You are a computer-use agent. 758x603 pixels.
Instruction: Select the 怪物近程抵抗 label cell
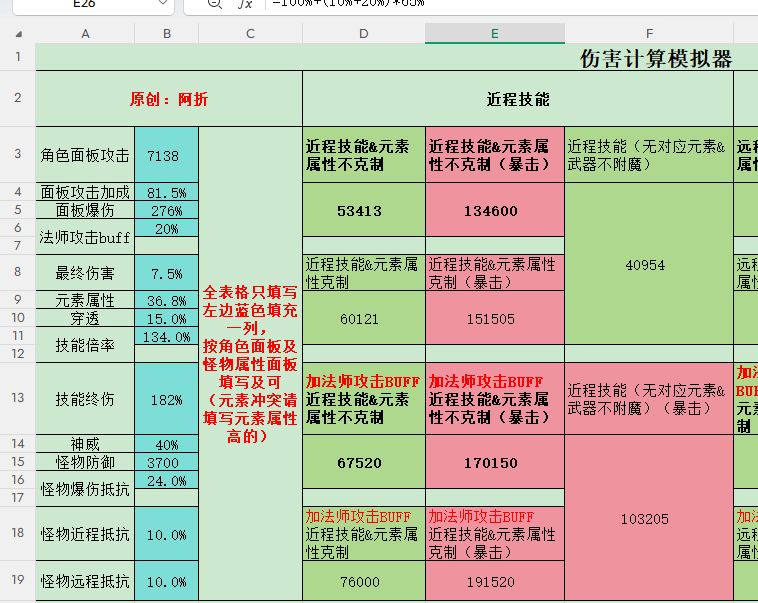[x=85, y=534]
